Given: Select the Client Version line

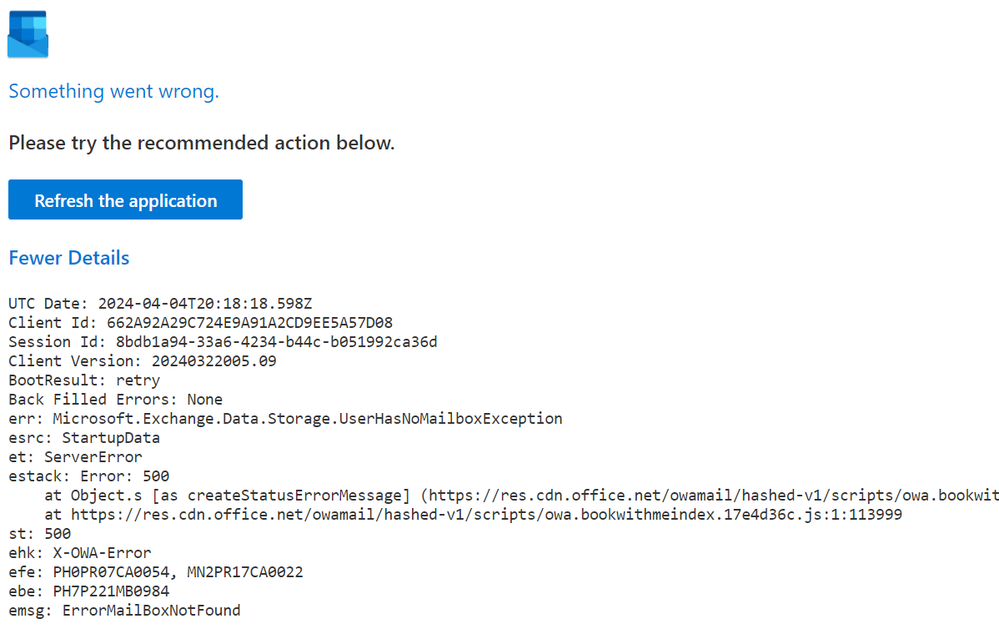Looking at the screenshot, I should click(x=142, y=361).
